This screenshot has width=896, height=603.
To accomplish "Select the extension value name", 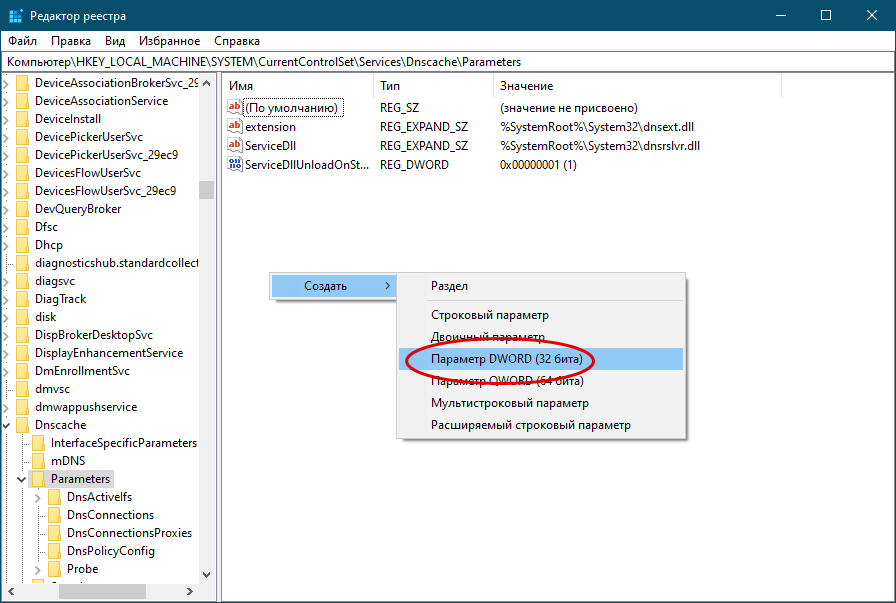I will 270,127.
